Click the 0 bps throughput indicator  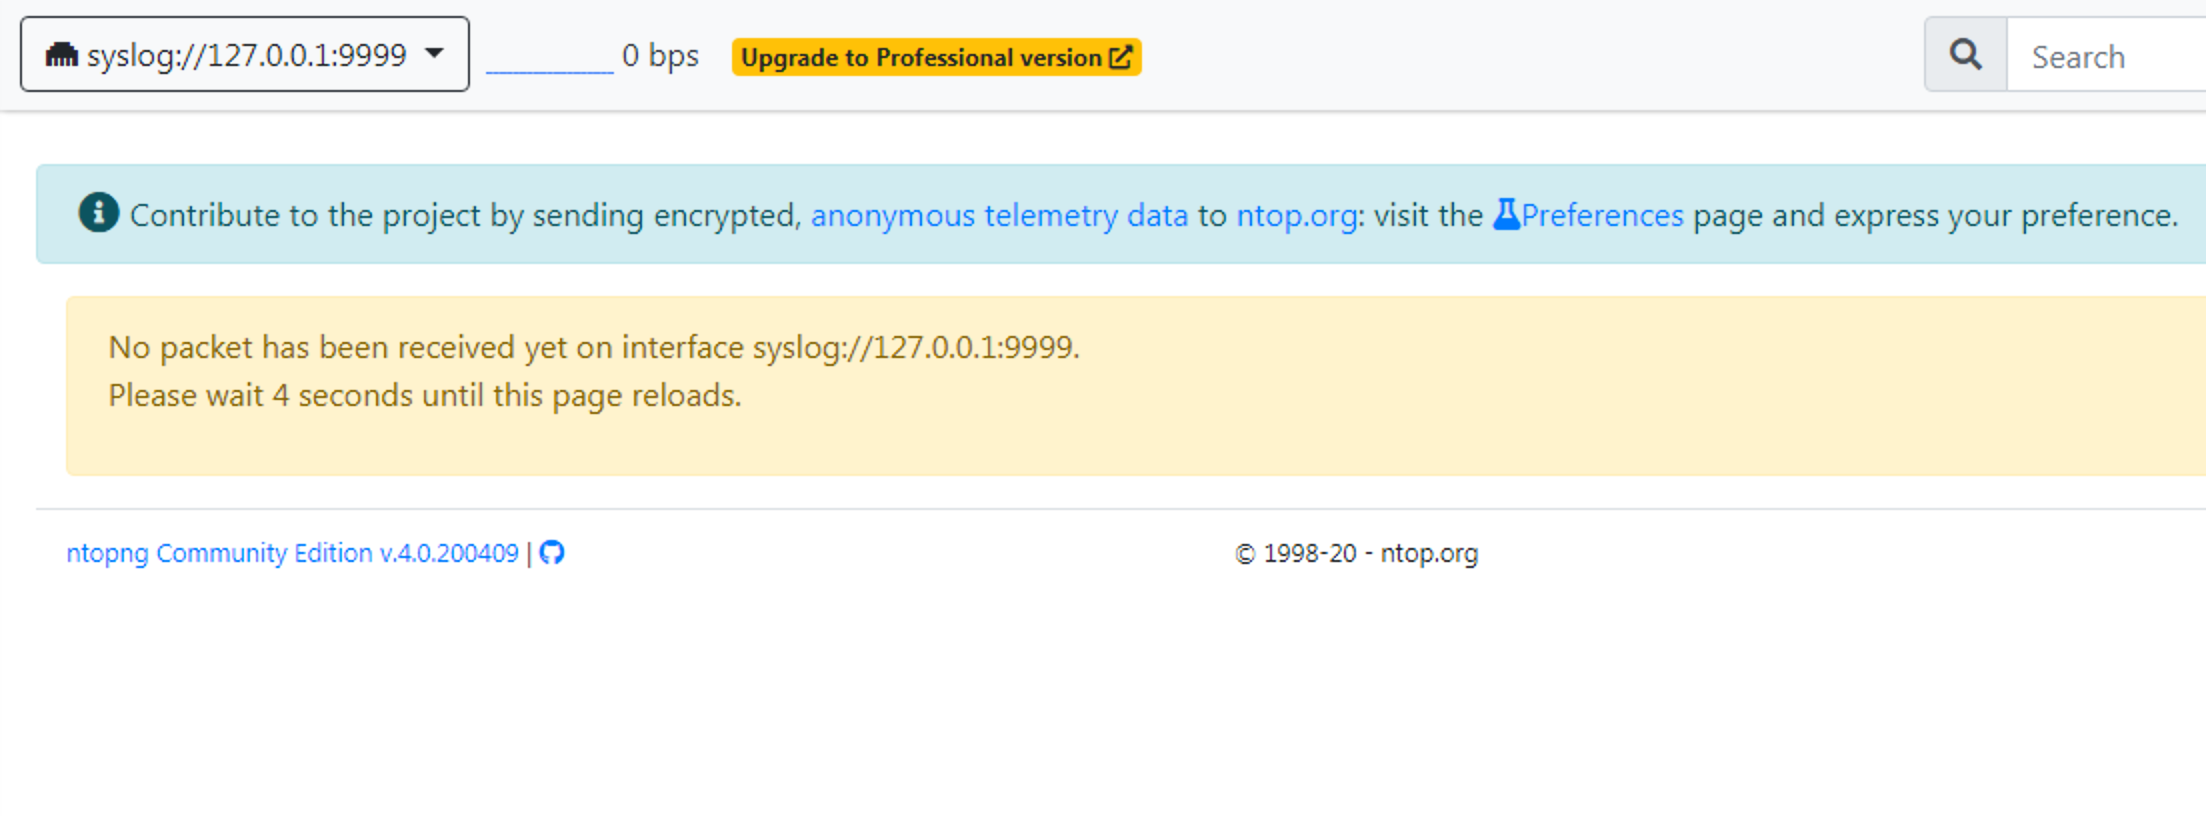(x=661, y=55)
